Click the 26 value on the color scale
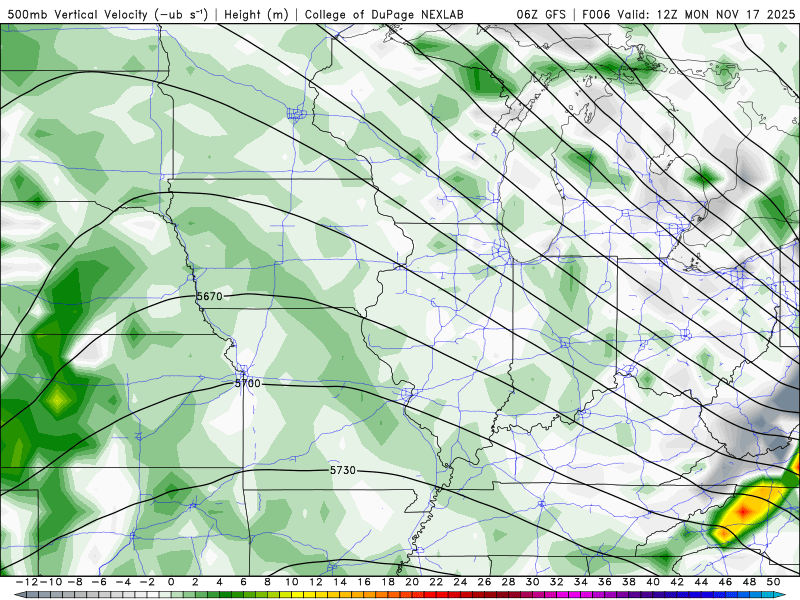800x600 pixels. (484, 582)
